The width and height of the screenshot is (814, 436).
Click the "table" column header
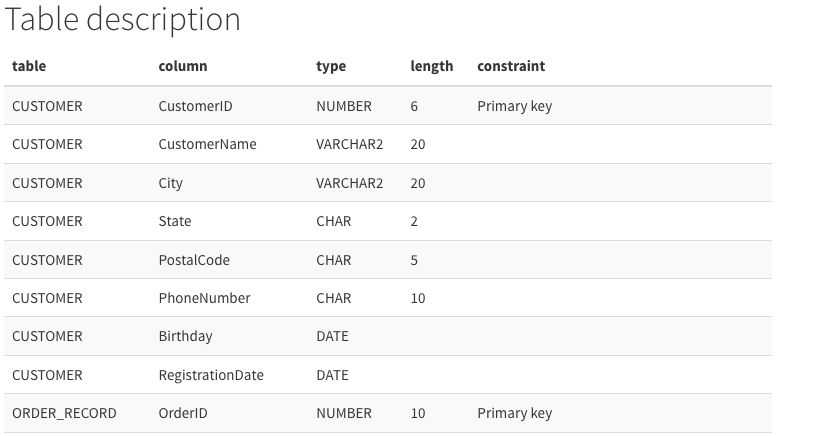29,66
